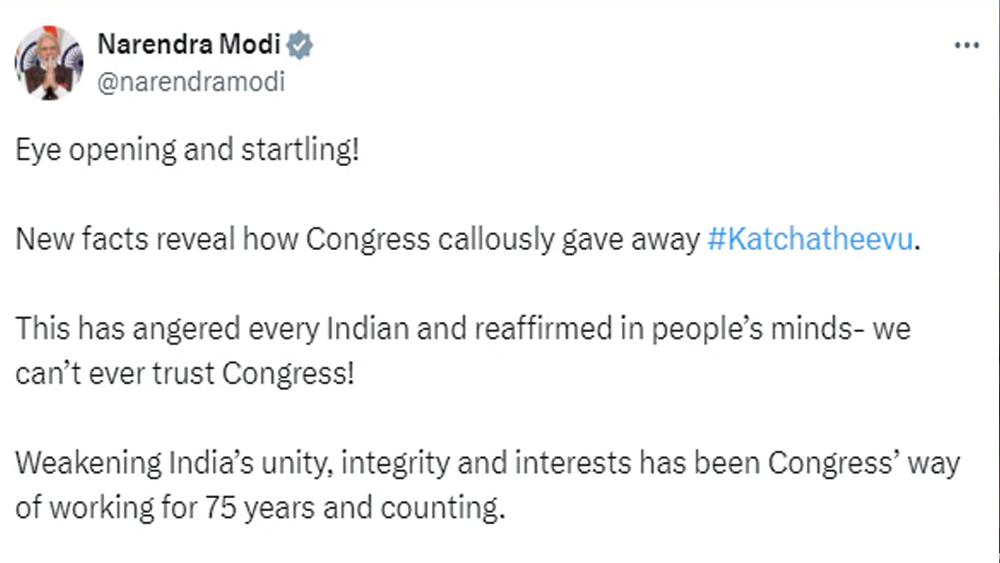Click the display name Narendra Modi

[188, 45]
